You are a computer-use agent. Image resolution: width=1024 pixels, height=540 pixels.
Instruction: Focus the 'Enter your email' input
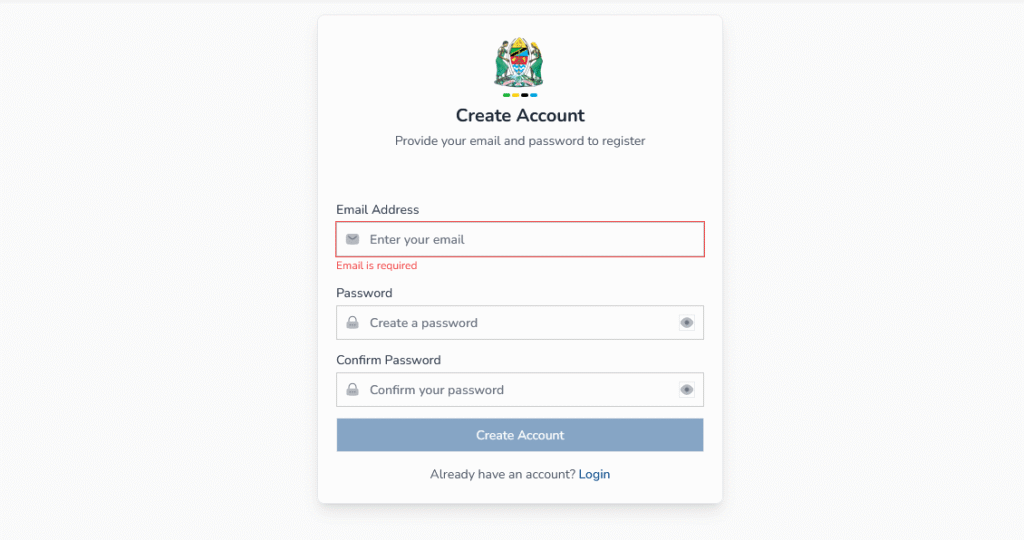pyautogui.click(x=520, y=239)
